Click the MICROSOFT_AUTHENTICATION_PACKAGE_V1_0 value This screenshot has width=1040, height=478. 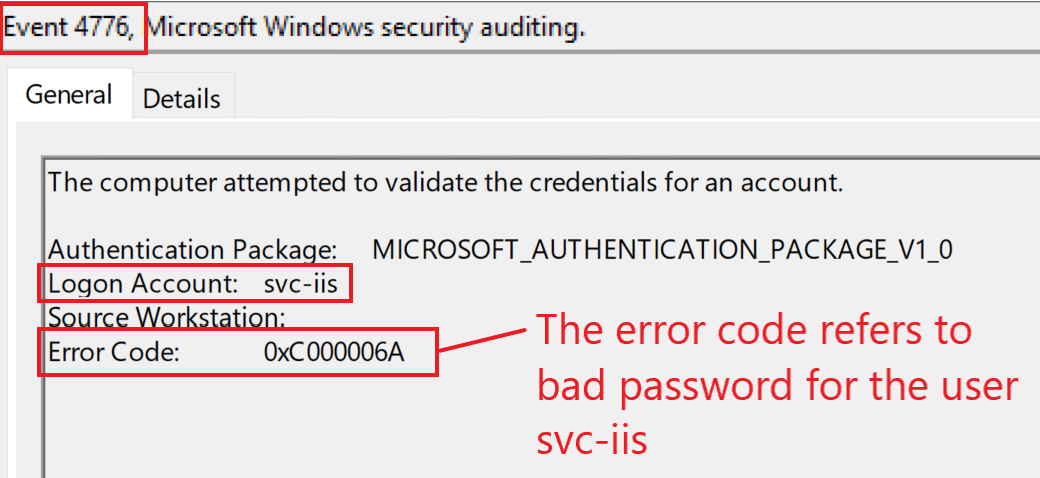pos(661,249)
